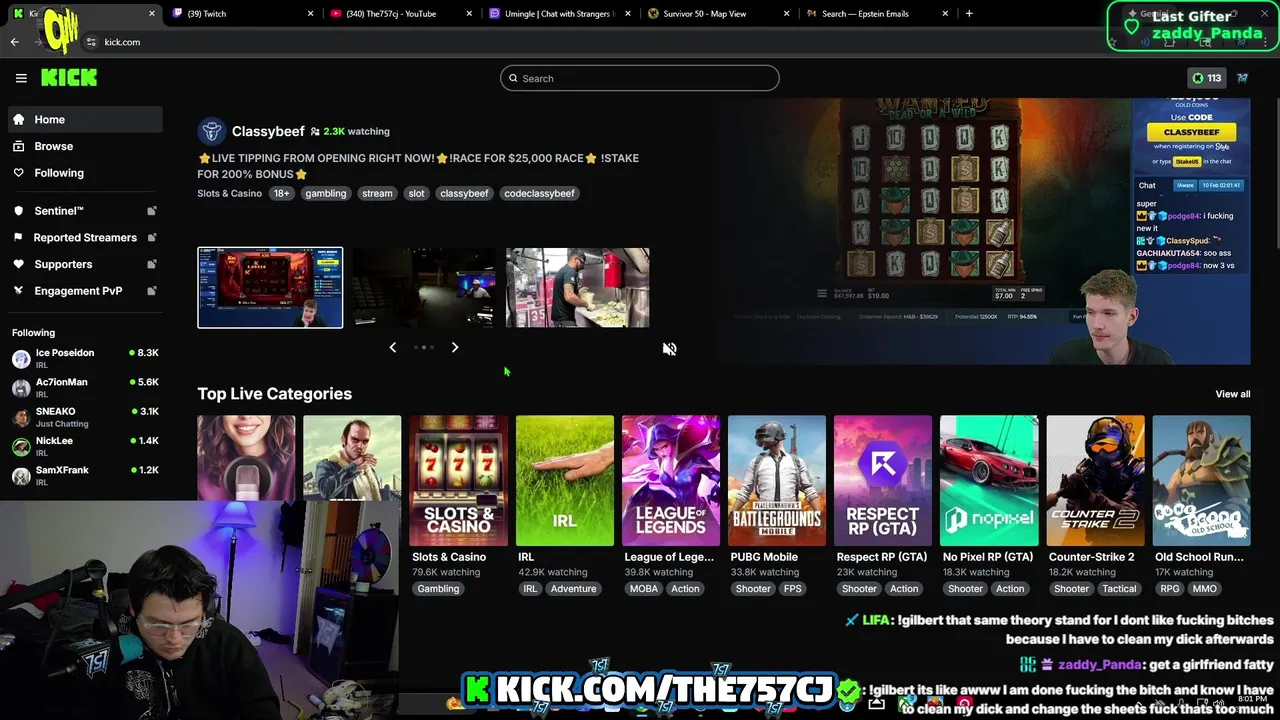Open Ac7ionMan in Following list

(85, 388)
